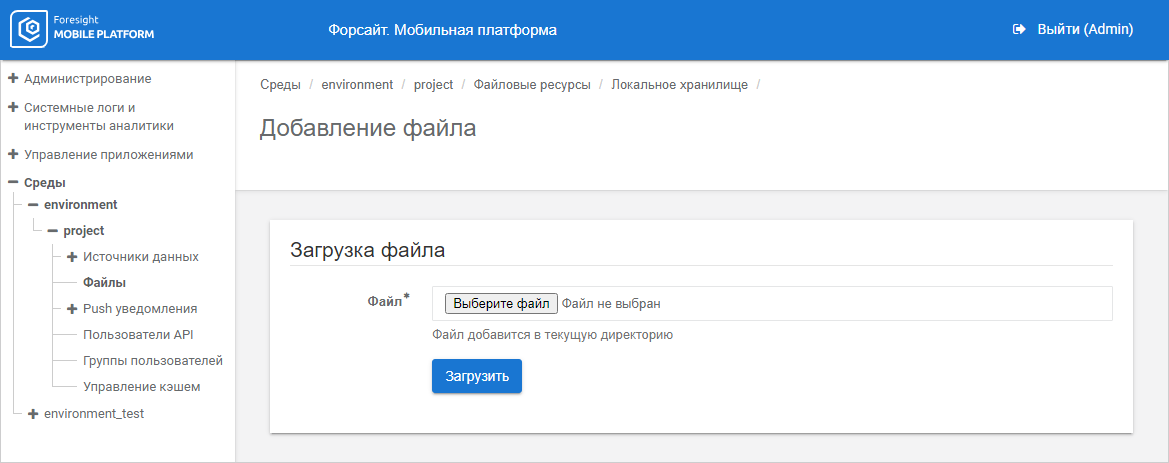This screenshot has width=1169, height=463.
Task: Expand Системные логи и инструменты аналитики
Action: 13,107
